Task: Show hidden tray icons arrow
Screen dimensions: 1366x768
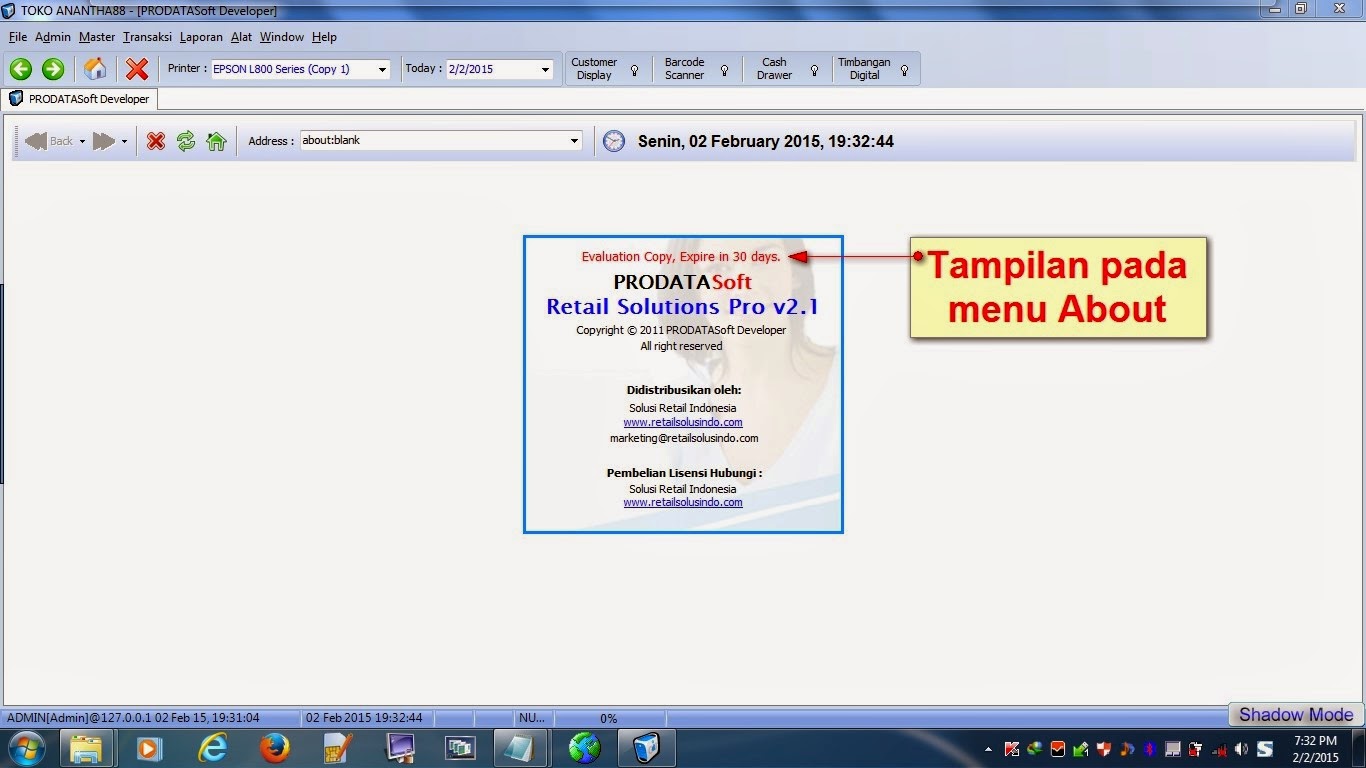Action: (989, 749)
